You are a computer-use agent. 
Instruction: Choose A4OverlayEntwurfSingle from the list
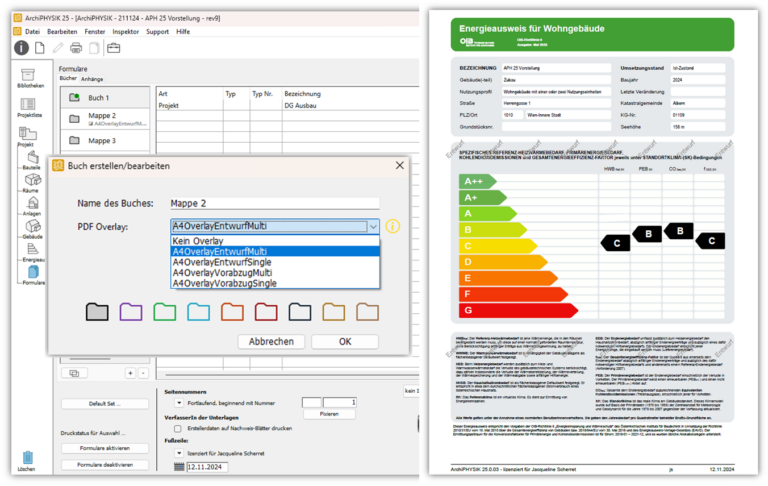(x=275, y=262)
